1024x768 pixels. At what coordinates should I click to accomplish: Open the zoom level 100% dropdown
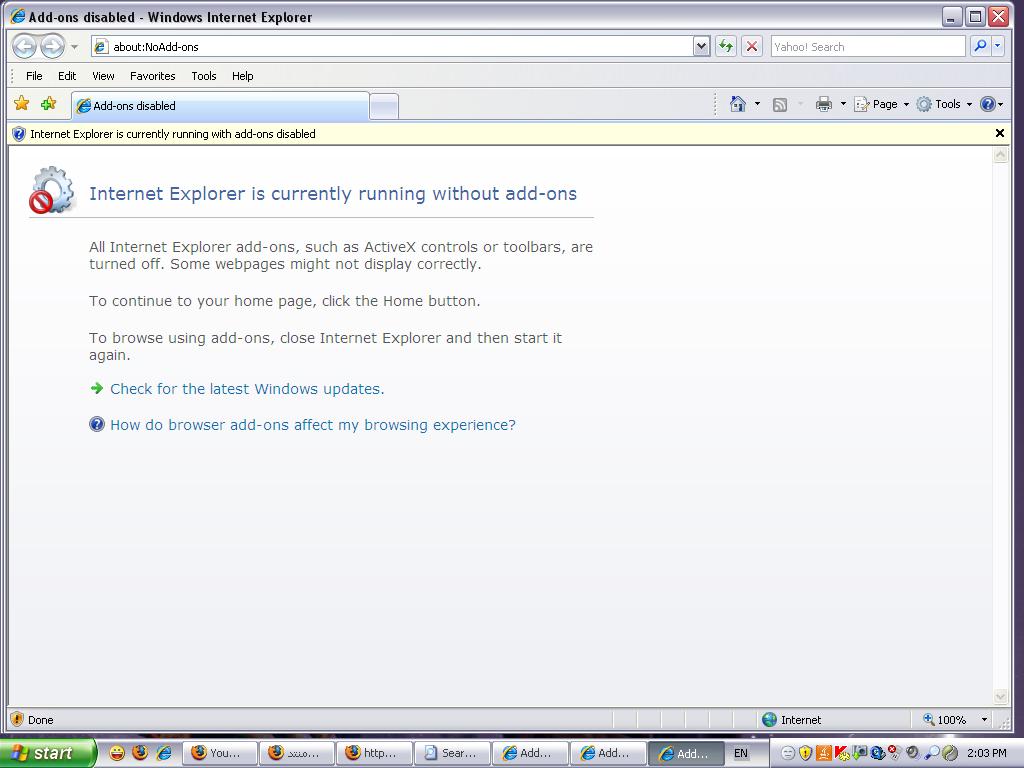point(984,719)
